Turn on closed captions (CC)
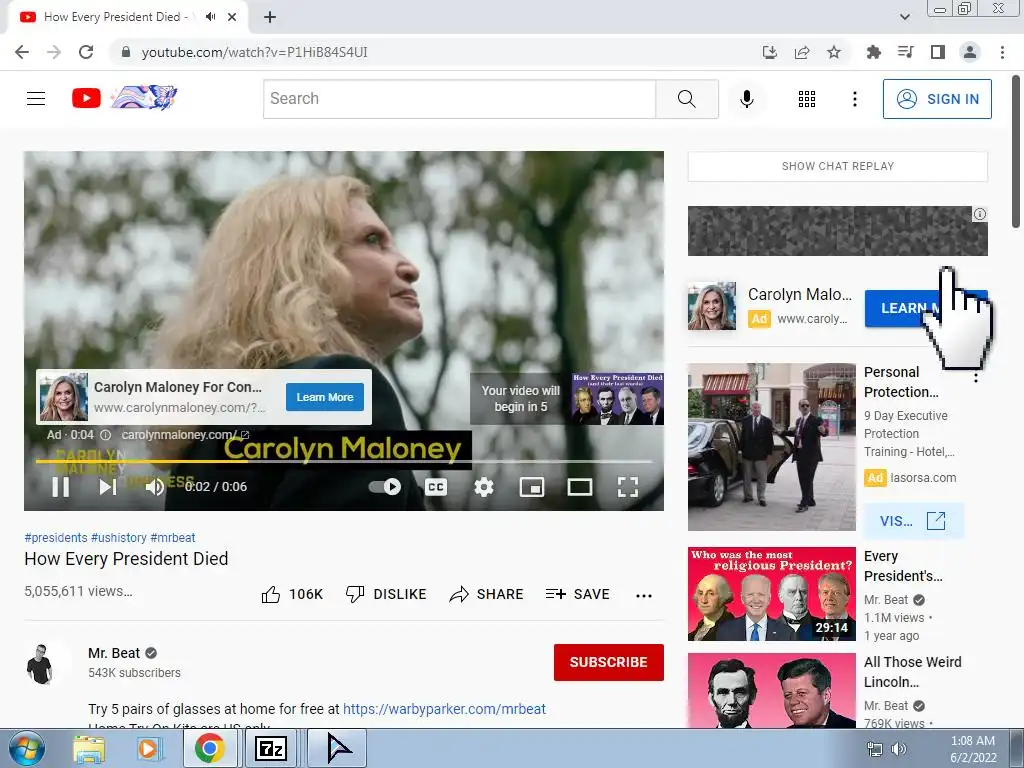The width and height of the screenshot is (1024, 768). [x=436, y=487]
